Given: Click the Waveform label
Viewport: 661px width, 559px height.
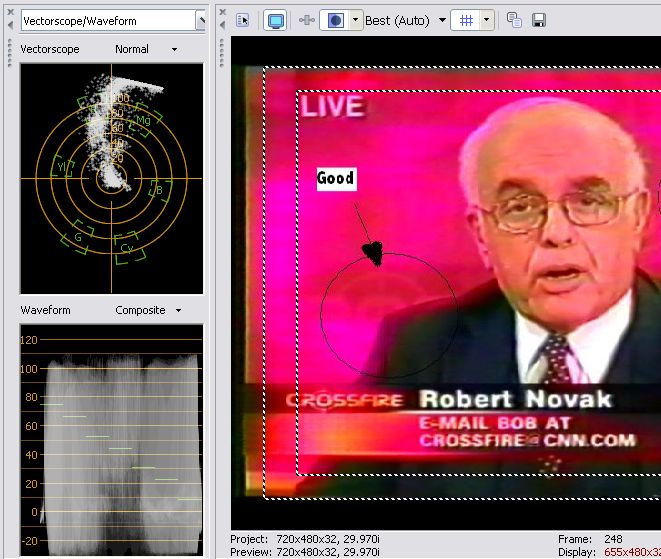Looking at the screenshot, I should 46,310.
